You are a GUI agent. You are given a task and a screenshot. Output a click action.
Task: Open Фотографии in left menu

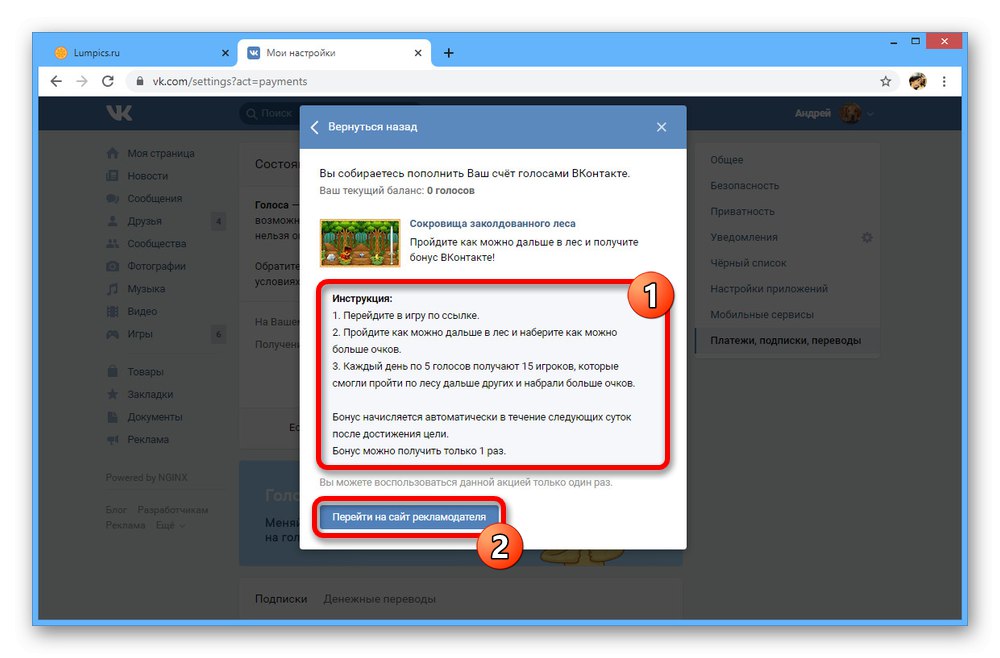156,266
